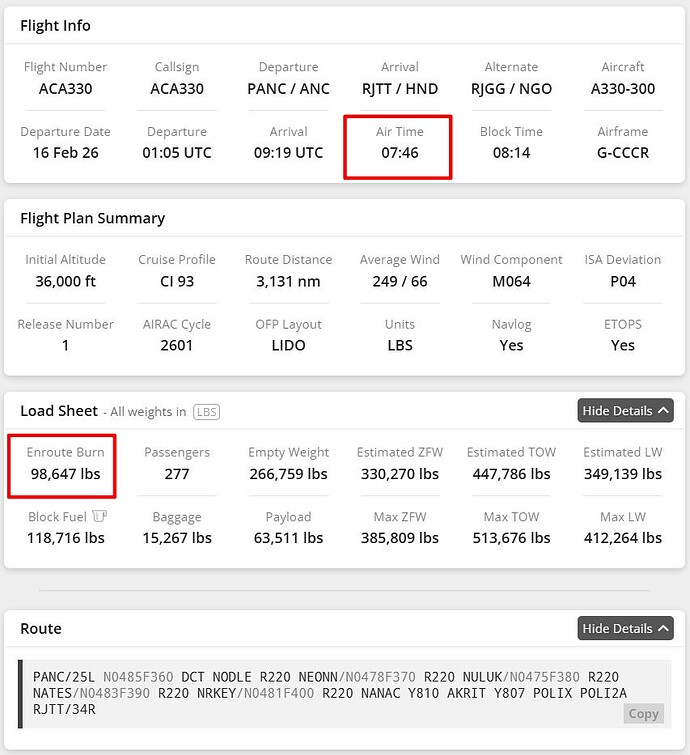Viewport: 690px width, 755px height.
Task: Select the Enroute Burn 98,647 lbs value
Action: coord(63,474)
